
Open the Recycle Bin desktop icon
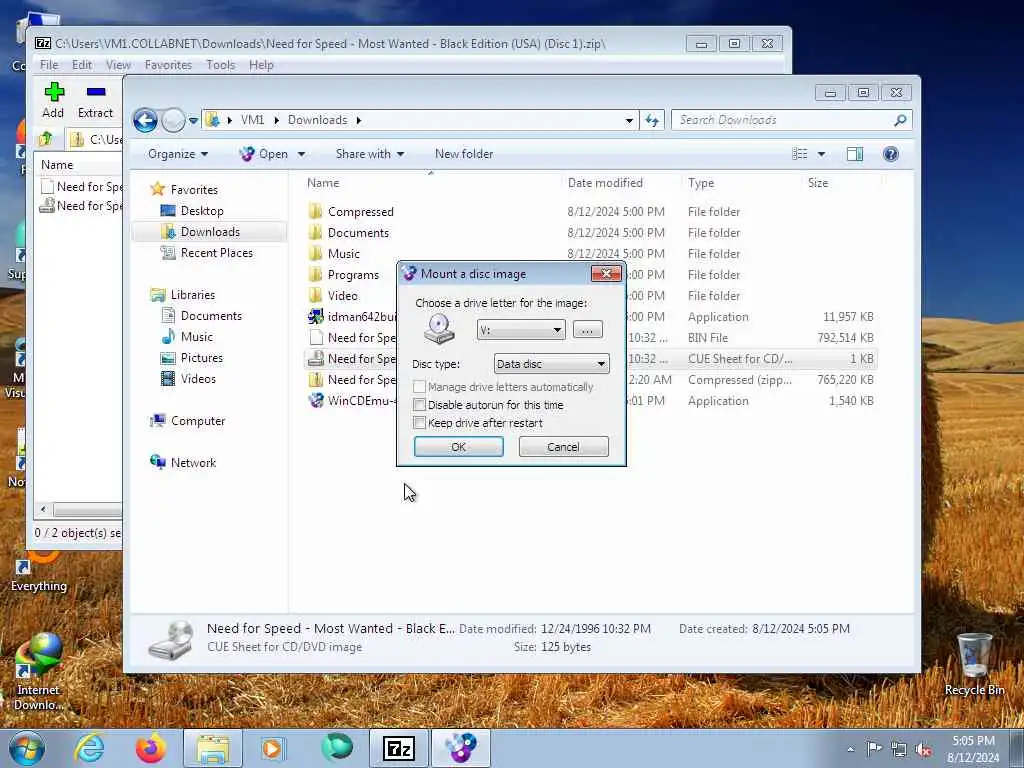pos(974,664)
